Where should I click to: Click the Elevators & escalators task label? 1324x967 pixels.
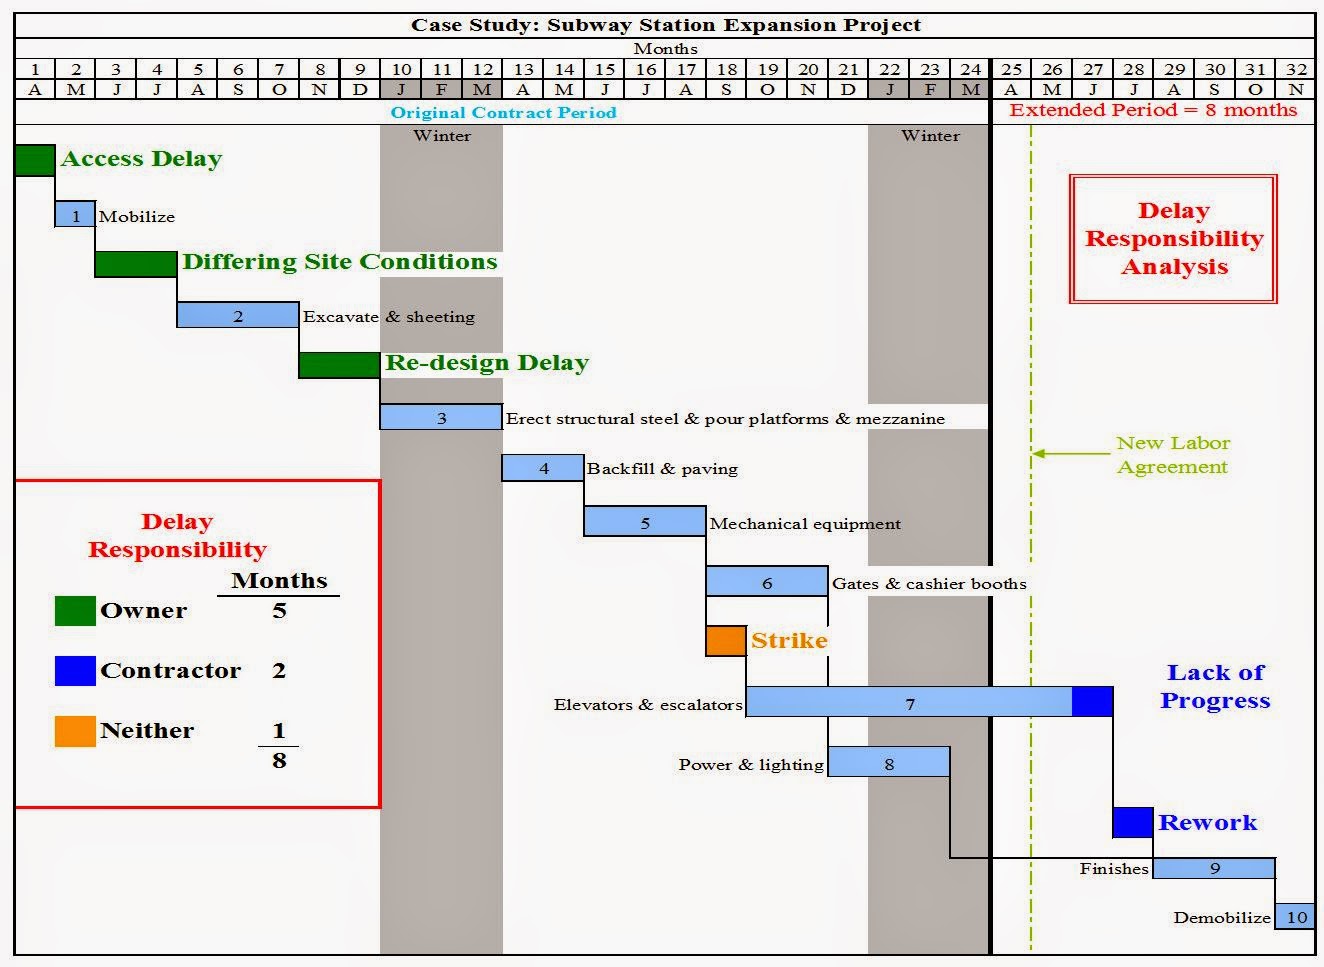pyautogui.click(x=647, y=704)
